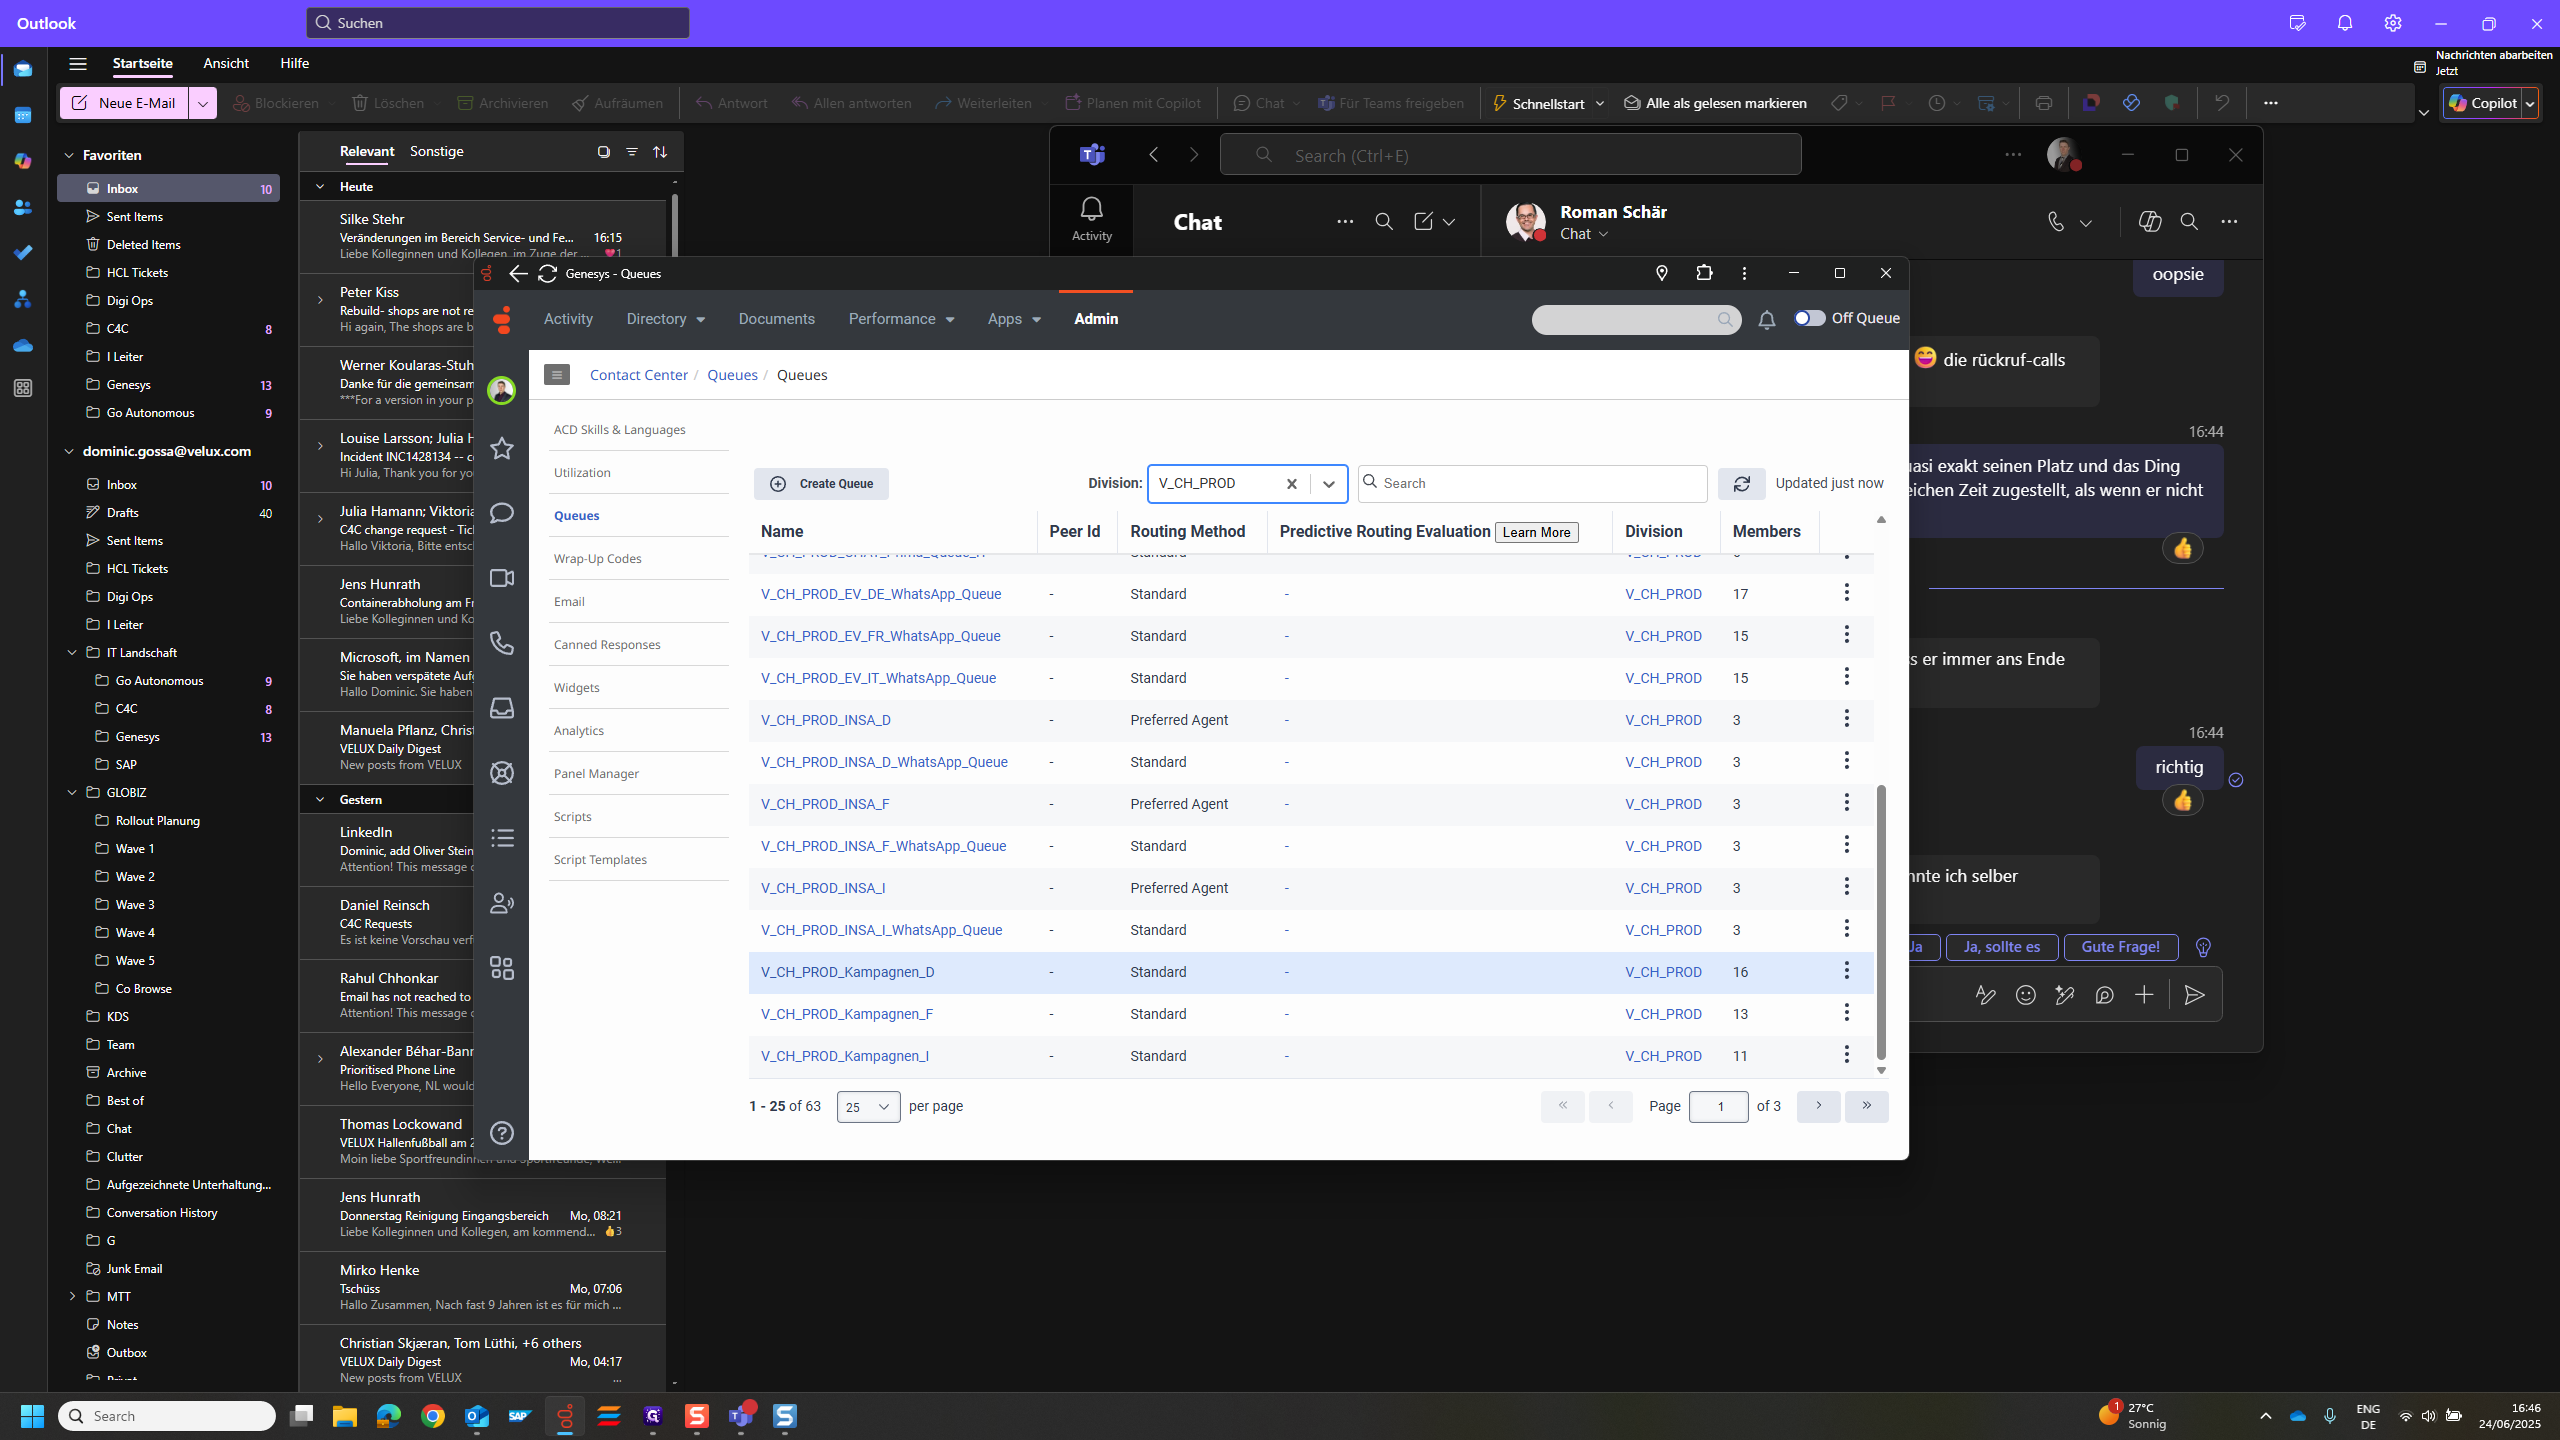Open the Genesys window extensions puzzle icon
Screen dimensions: 2560x1440
1704,273
